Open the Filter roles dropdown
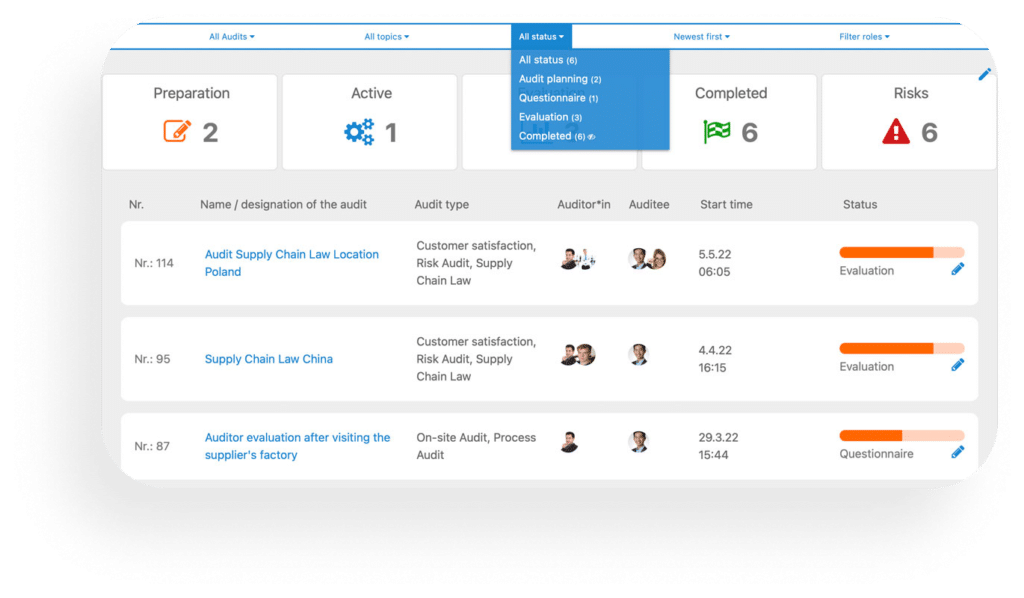Screen dimensions: 1024x598 pyautogui.click(x=864, y=37)
